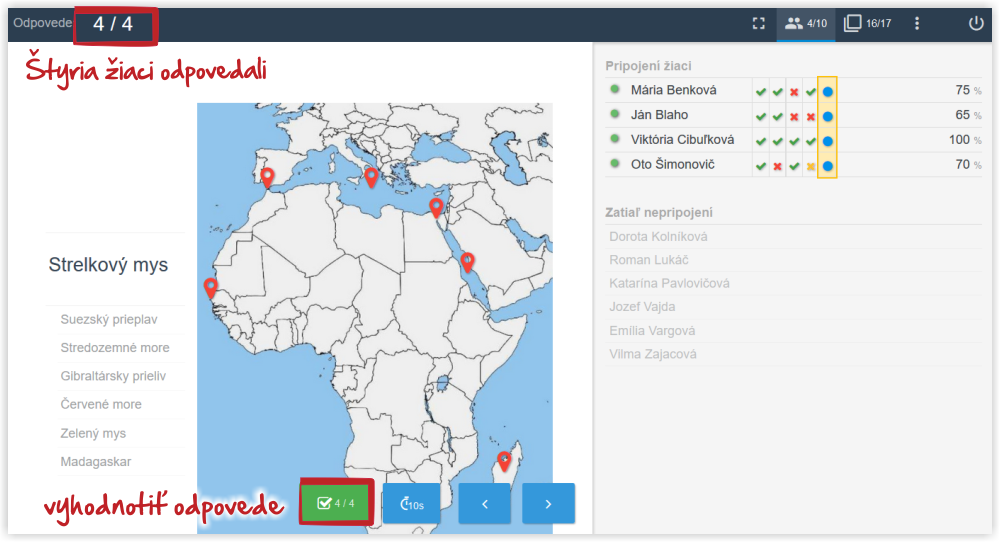This screenshot has width=1000, height=542.
Task: Click Ján Blaho's red cross answer mark
Action: (794, 116)
